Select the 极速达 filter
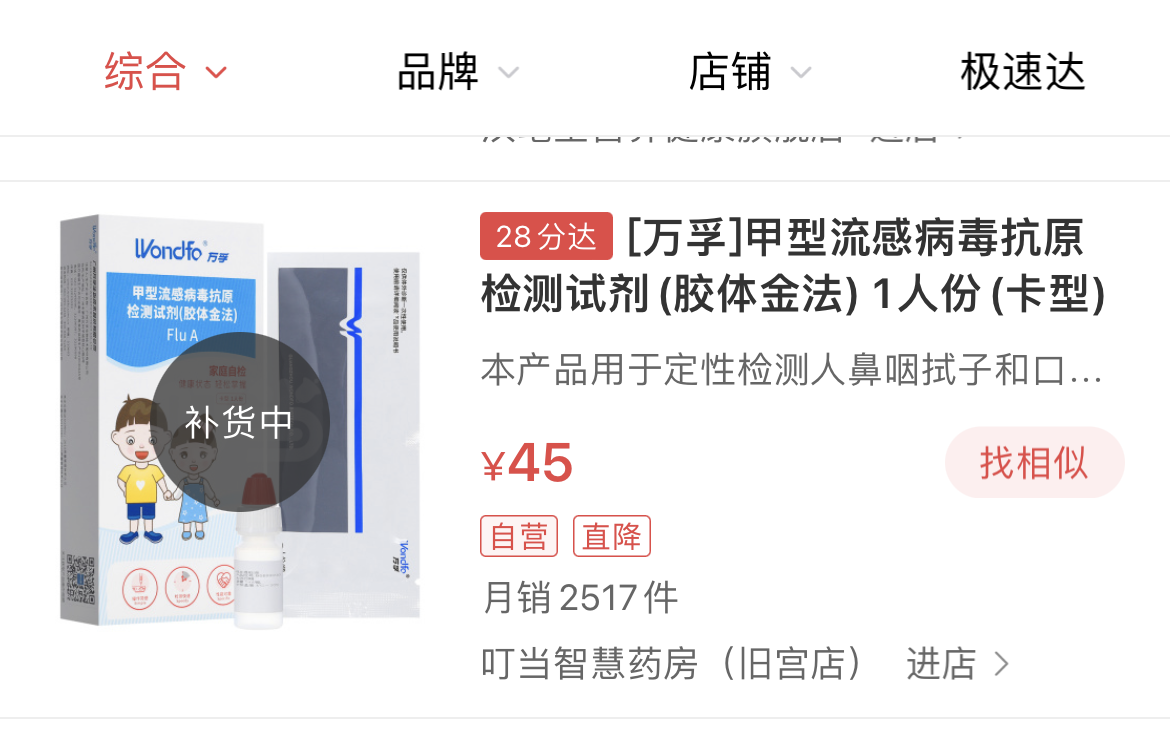 point(1022,72)
